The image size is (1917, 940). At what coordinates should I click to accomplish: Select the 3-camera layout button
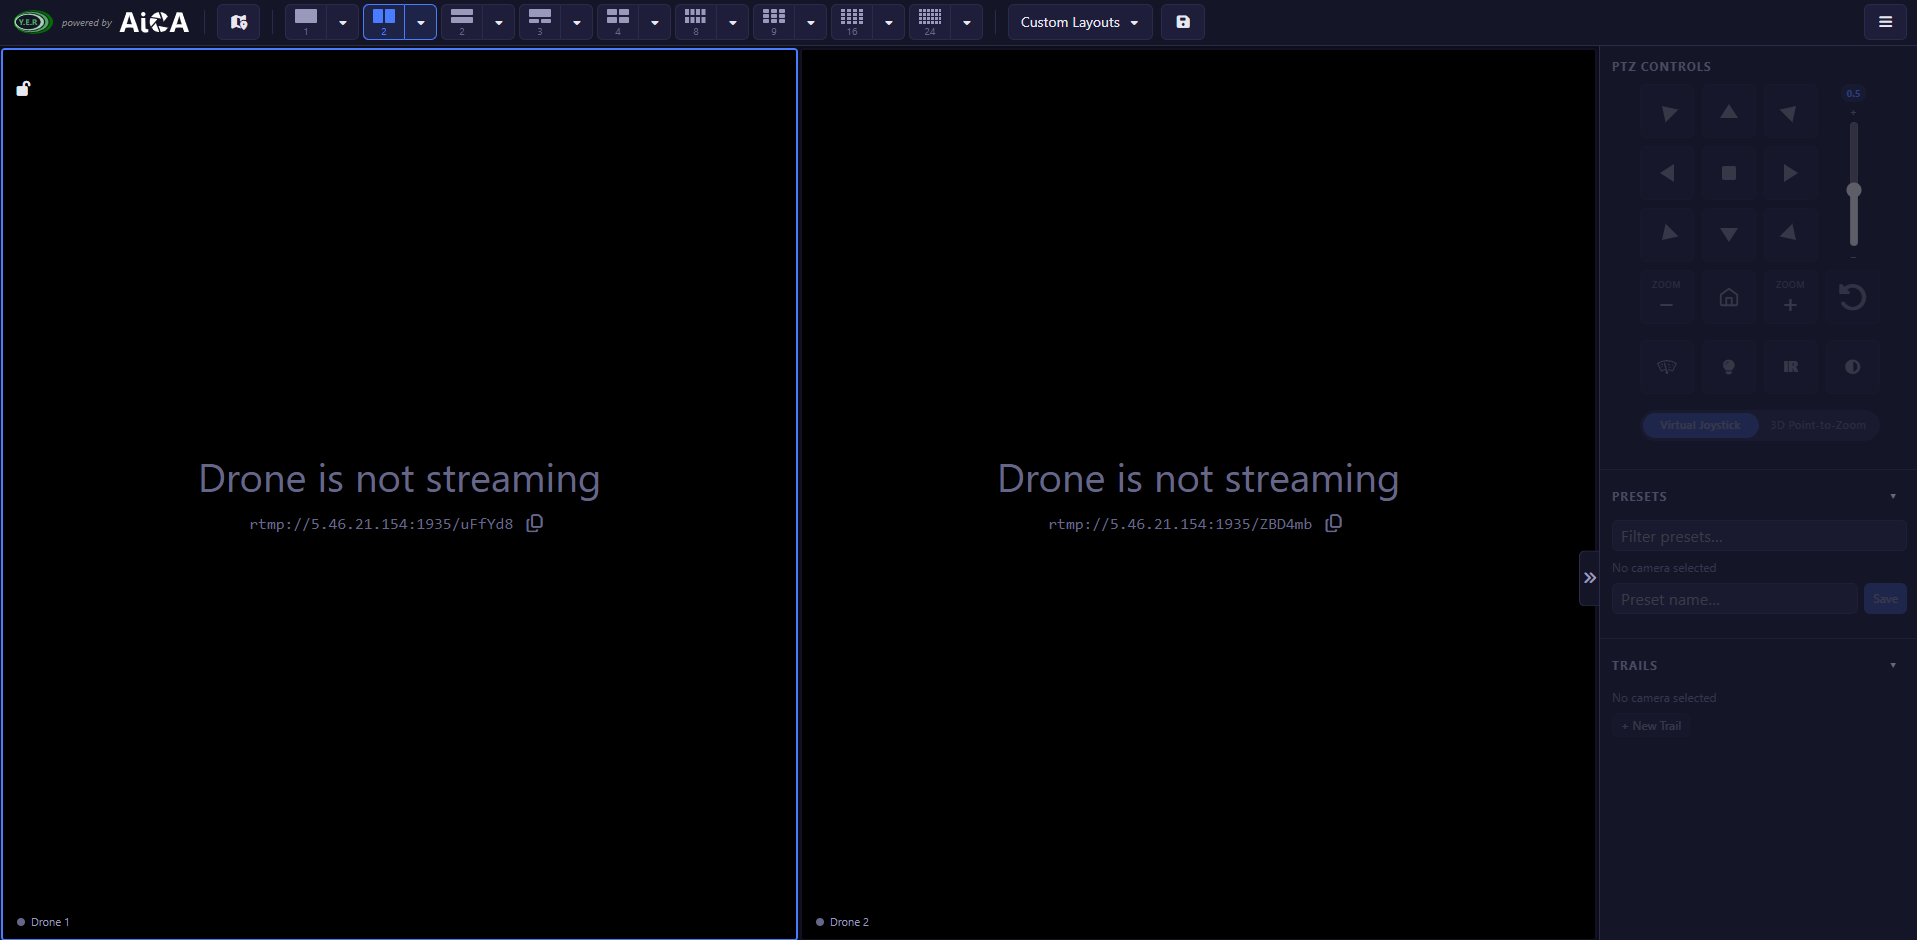click(540, 22)
